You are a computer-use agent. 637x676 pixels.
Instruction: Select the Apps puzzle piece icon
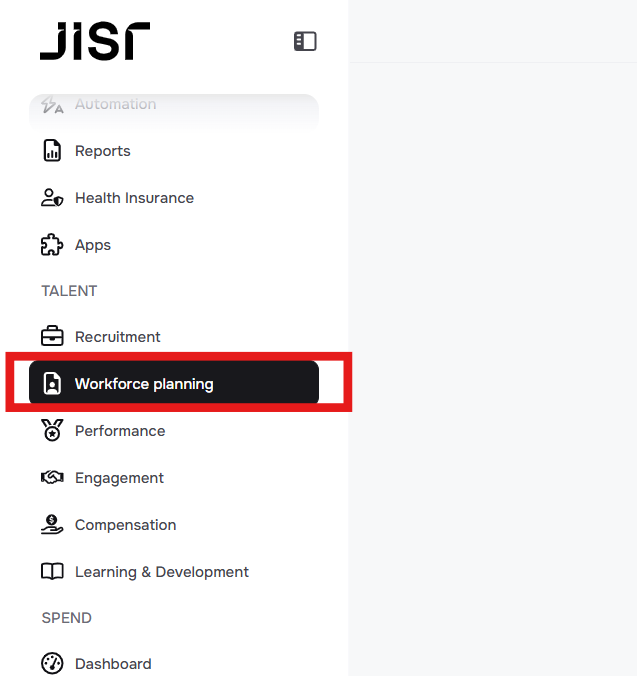(x=52, y=245)
